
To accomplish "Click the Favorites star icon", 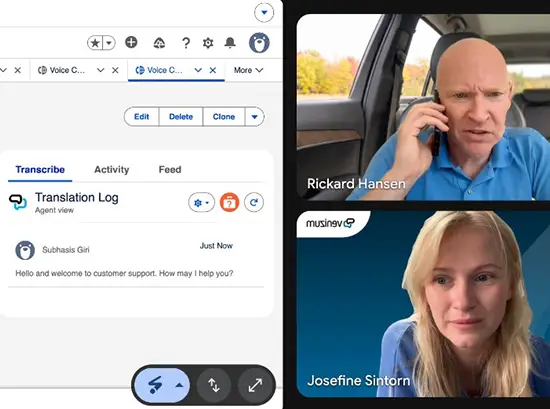I will [95, 43].
